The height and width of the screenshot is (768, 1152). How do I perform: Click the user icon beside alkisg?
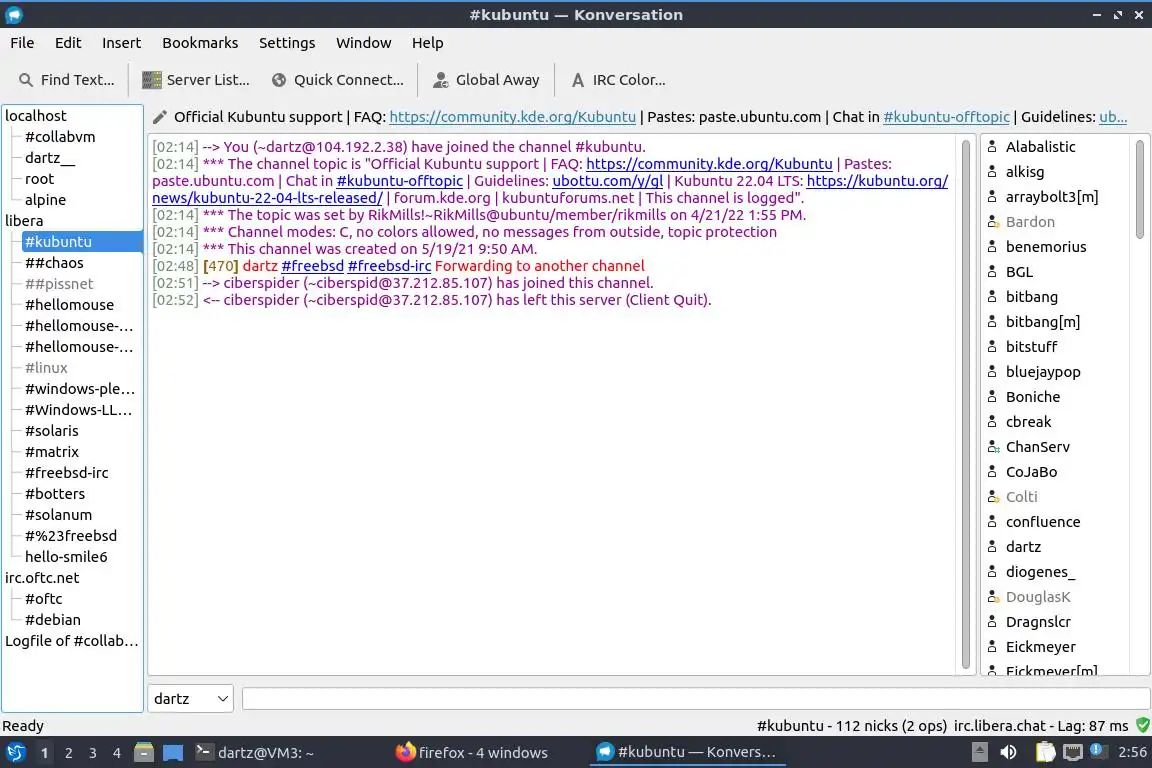click(993, 172)
